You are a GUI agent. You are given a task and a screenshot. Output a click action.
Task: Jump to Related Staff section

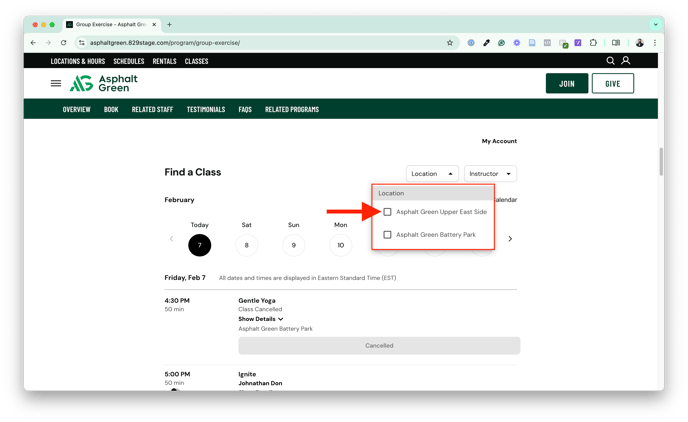point(152,109)
